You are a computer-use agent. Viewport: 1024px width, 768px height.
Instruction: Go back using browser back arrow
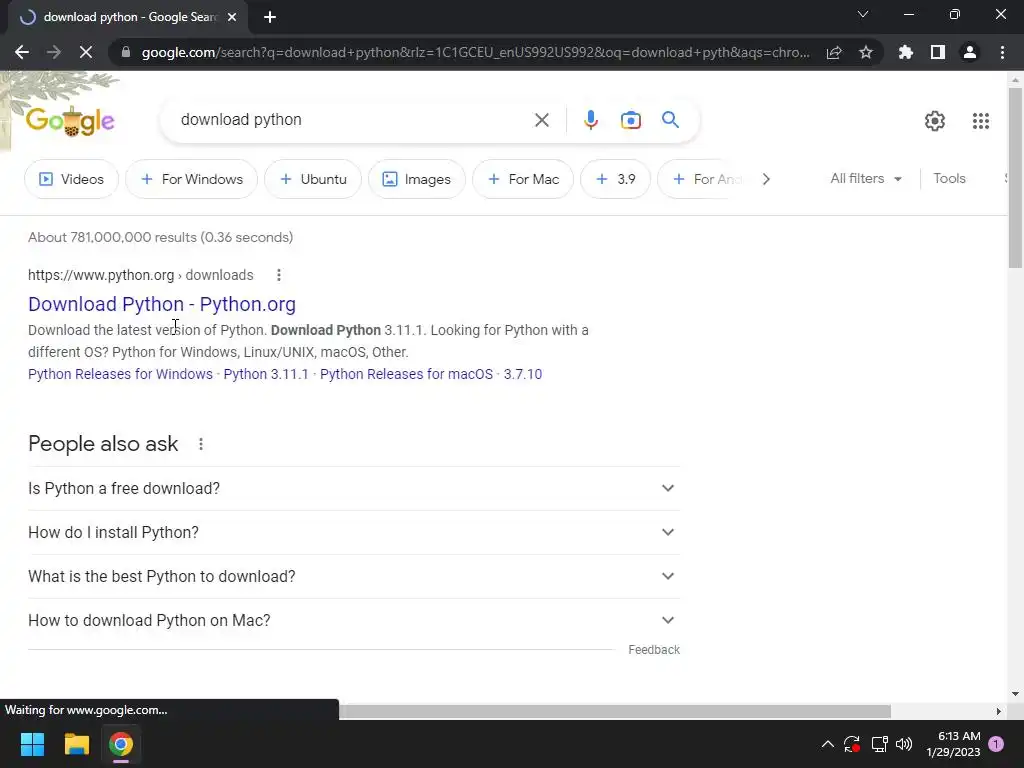tap(22, 52)
